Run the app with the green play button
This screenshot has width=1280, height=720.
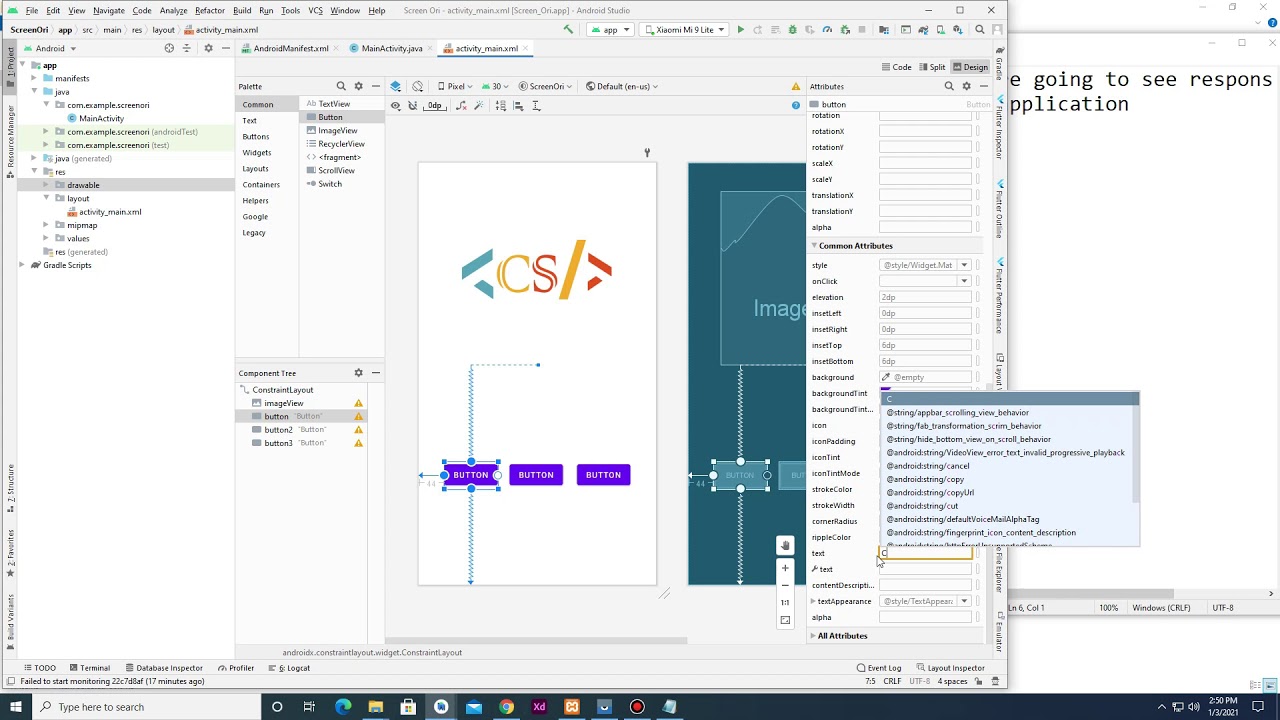tap(740, 30)
